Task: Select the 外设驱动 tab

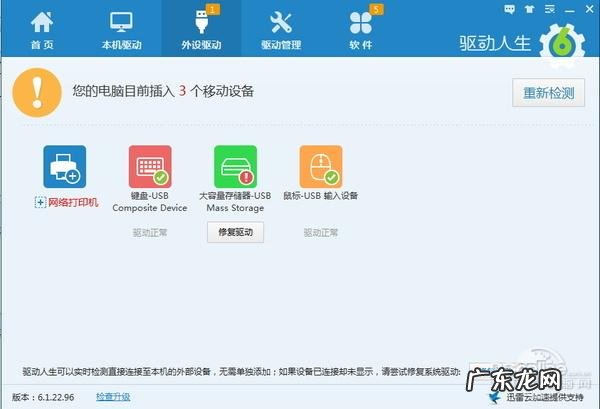Action: coord(201,30)
